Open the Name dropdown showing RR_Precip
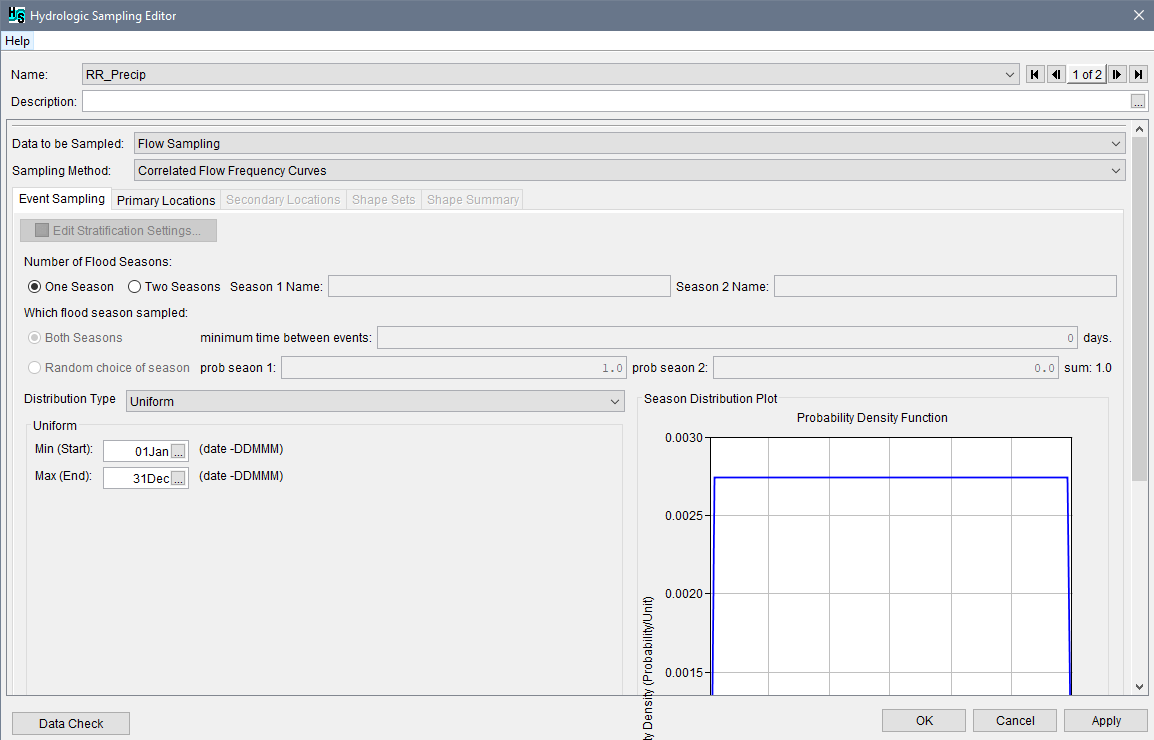The width and height of the screenshot is (1154, 740). pyautogui.click(x=1009, y=74)
